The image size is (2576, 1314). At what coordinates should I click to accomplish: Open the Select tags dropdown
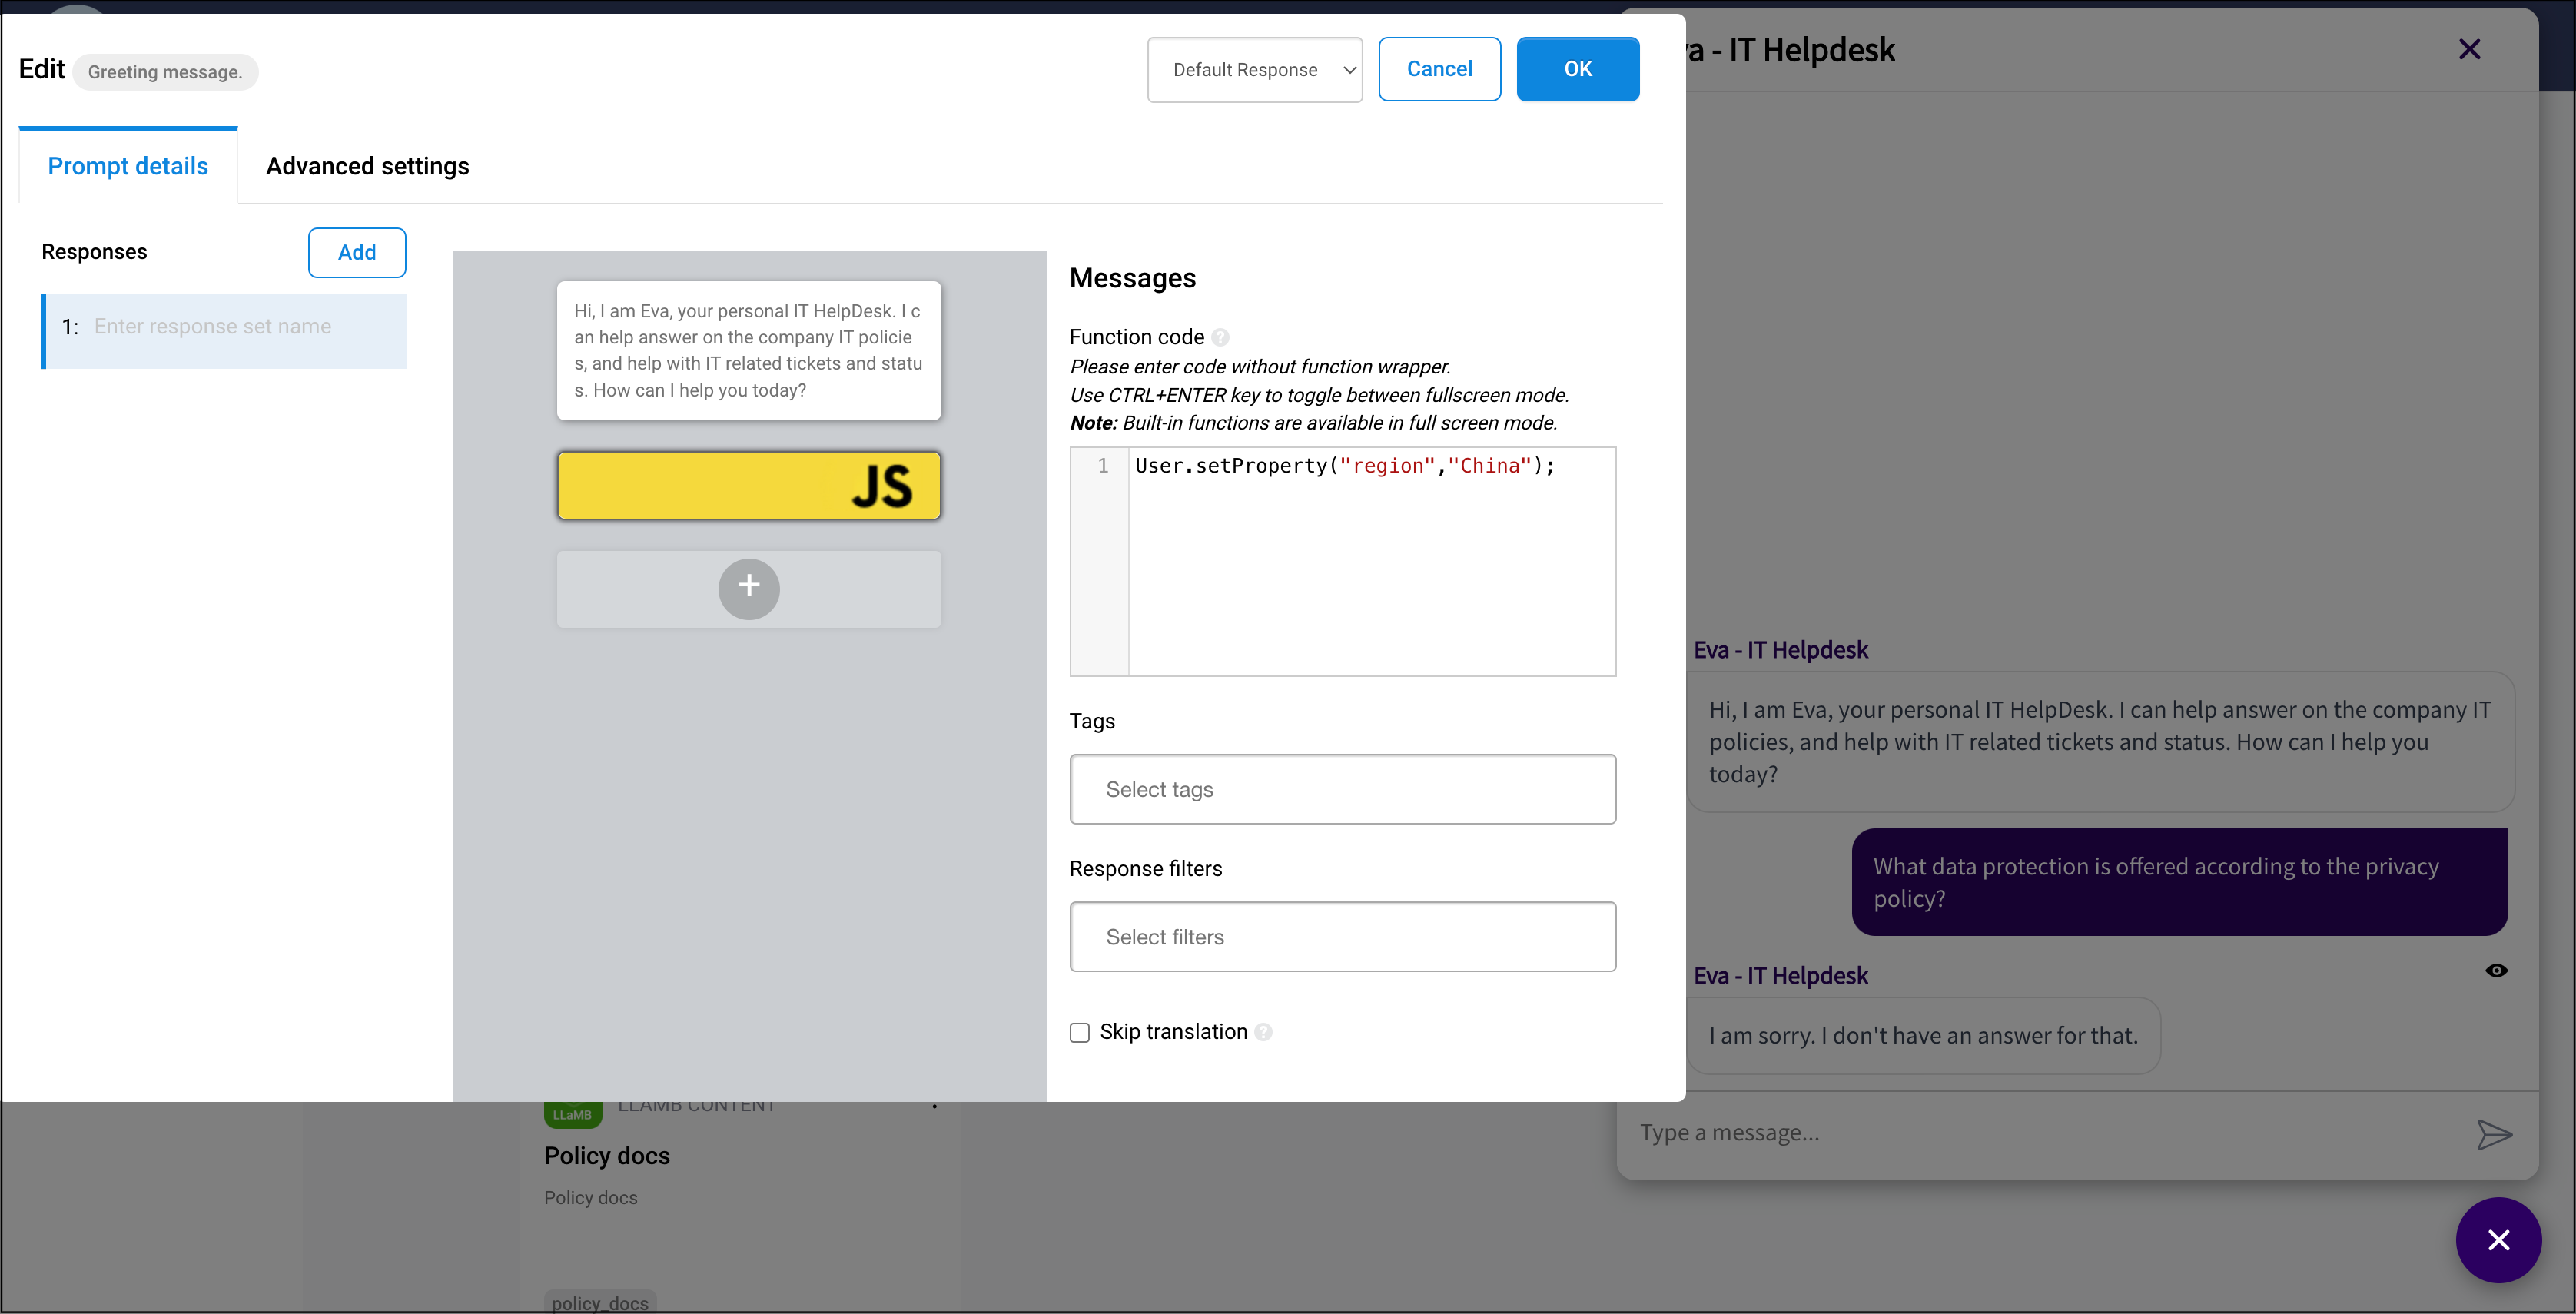(1342, 789)
